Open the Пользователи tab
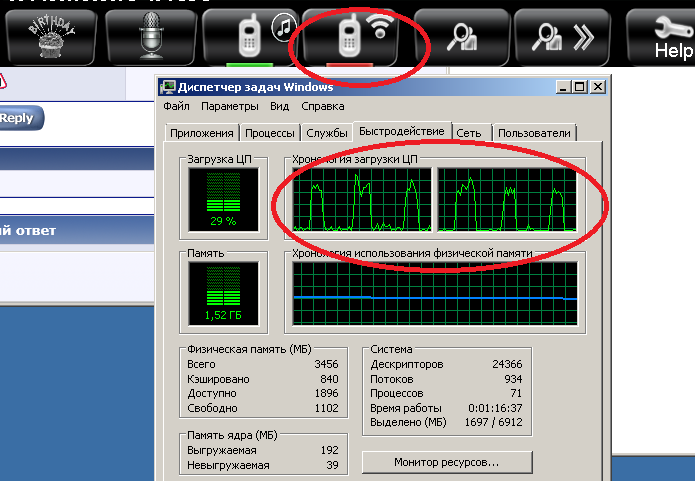 click(534, 133)
